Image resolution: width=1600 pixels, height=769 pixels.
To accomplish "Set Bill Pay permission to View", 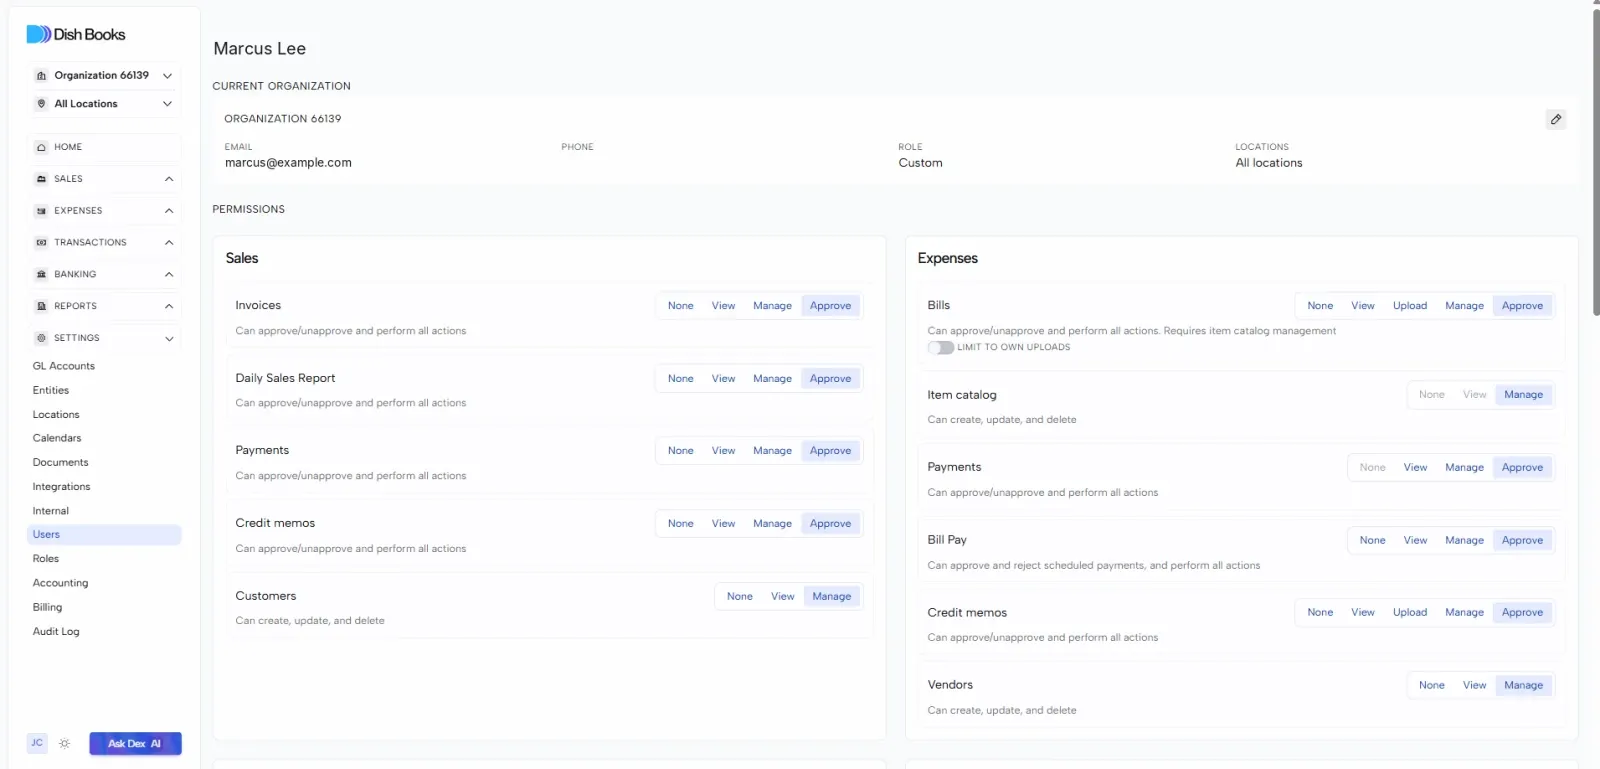I will pos(1415,541).
